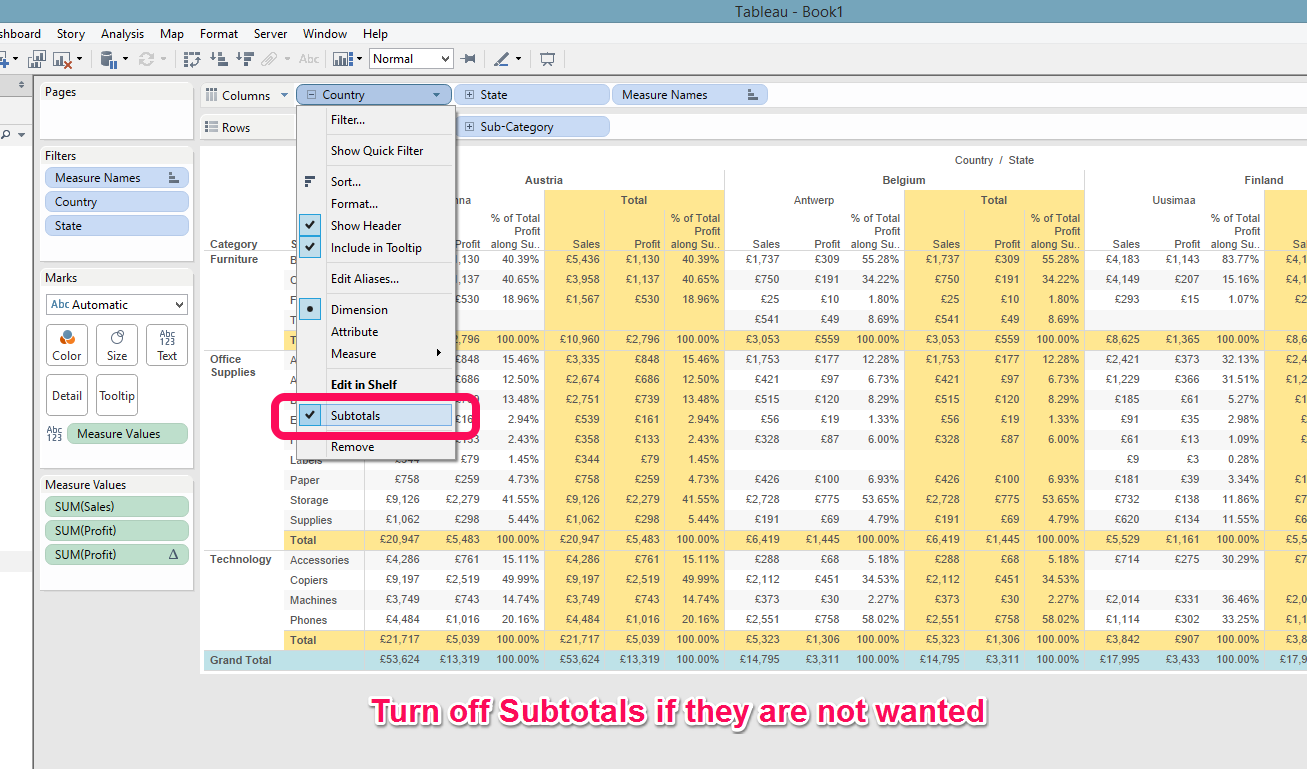The height and width of the screenshot is (769, 1307).
Task: Choose Remove from context menu
Action: click(376, 447)
